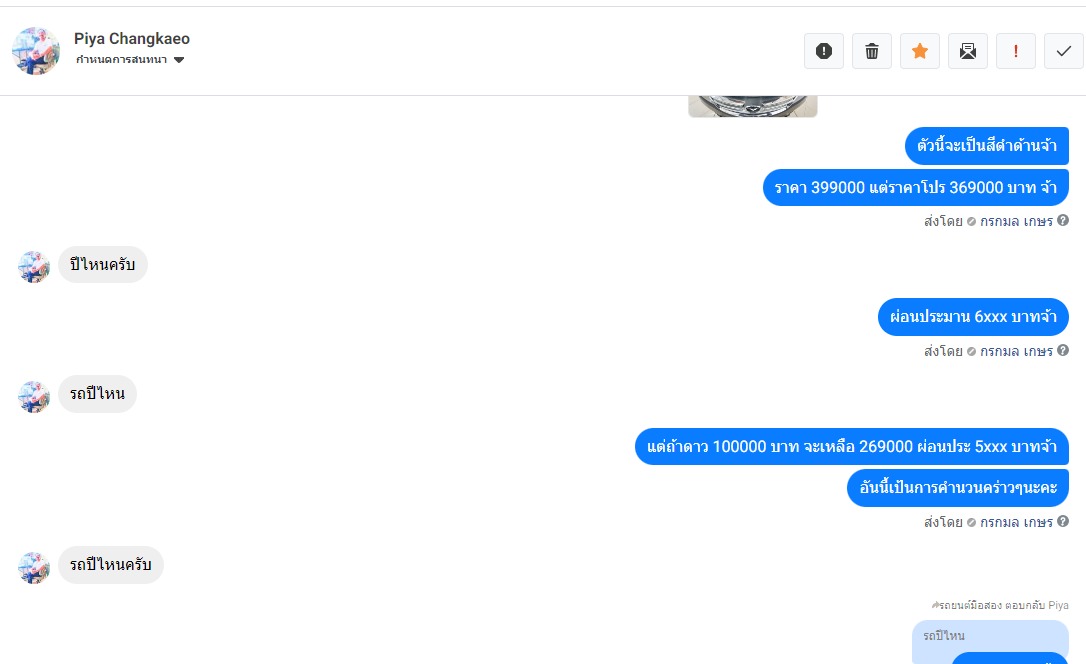Select the ราคา 399000 price message bubble

(916, 188)
